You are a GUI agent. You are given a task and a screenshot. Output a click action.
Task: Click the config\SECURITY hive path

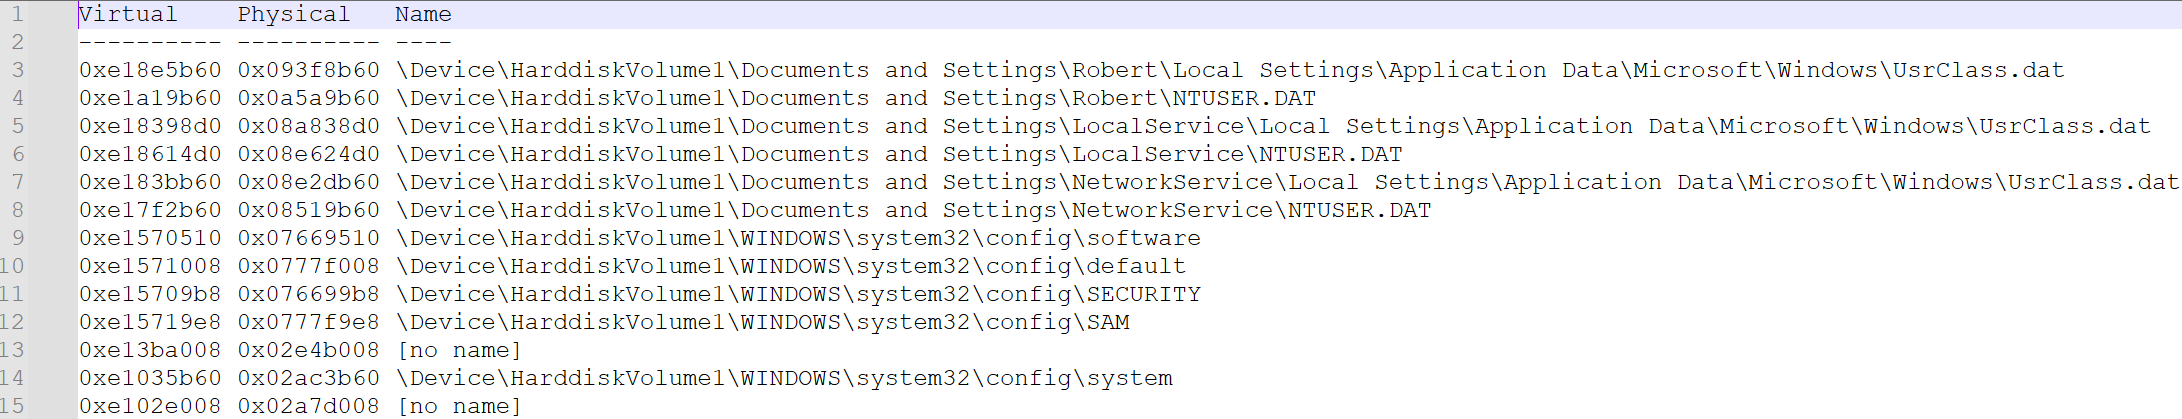798,294
